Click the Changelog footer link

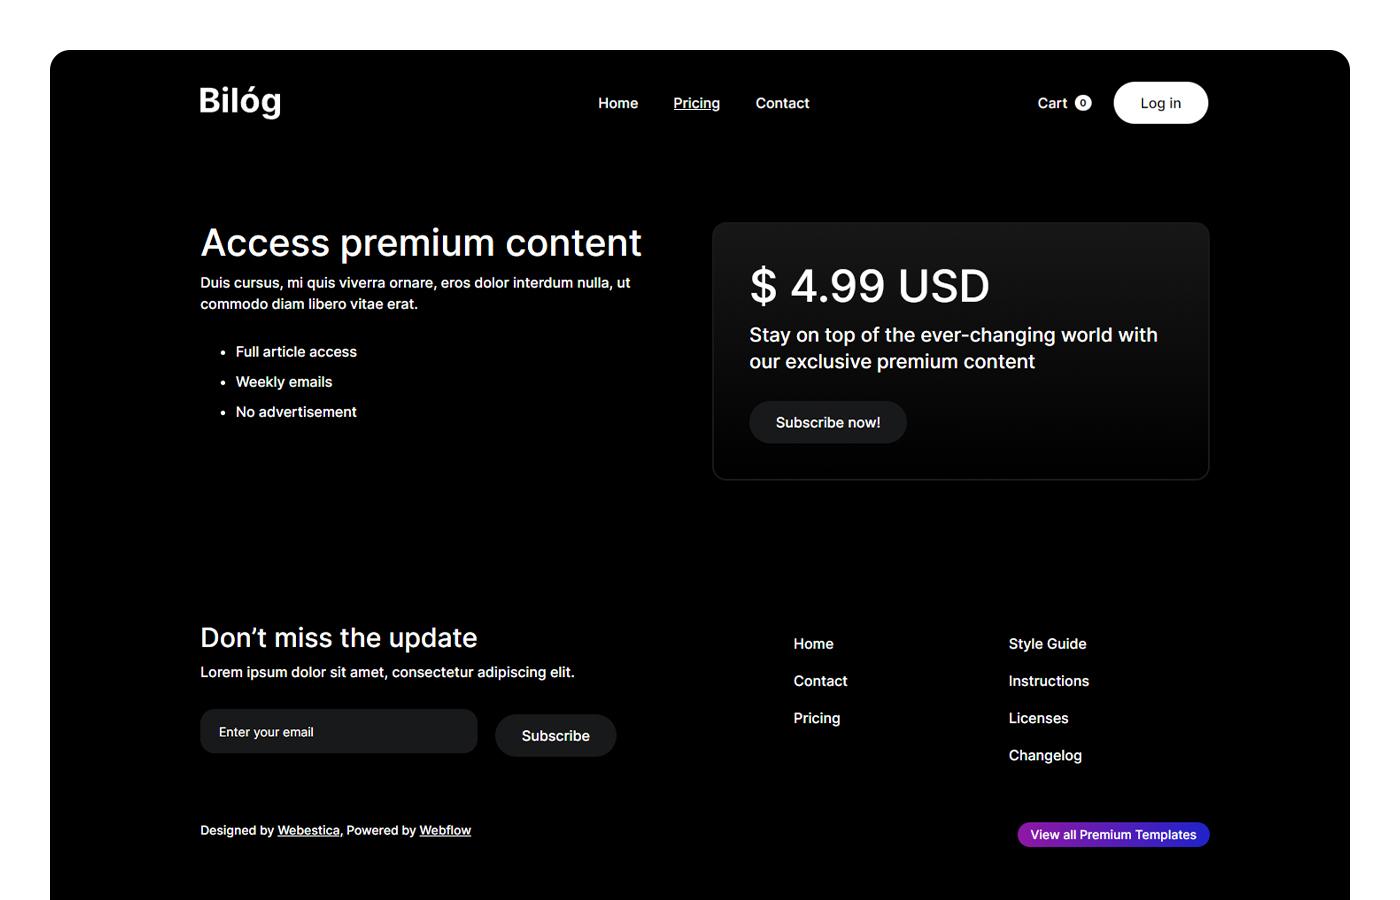[x=1045, y=755]
